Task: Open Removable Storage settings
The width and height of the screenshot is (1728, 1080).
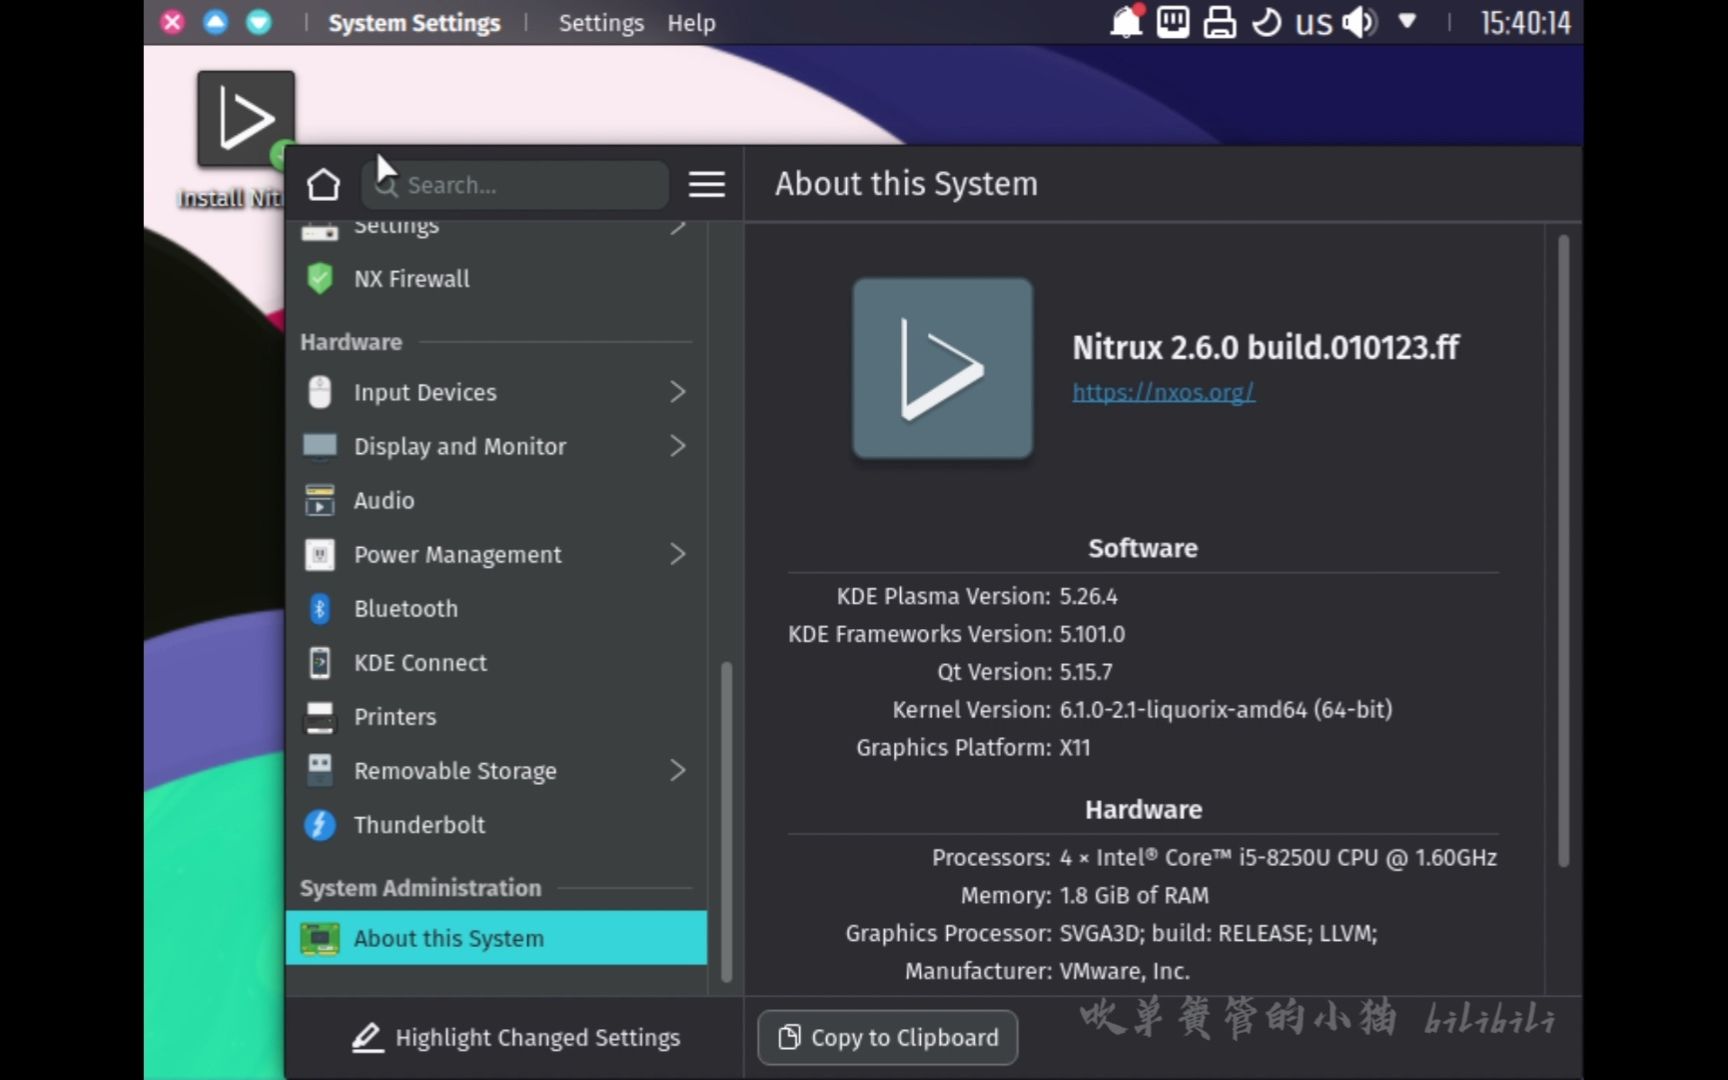Action: point(496,770)
